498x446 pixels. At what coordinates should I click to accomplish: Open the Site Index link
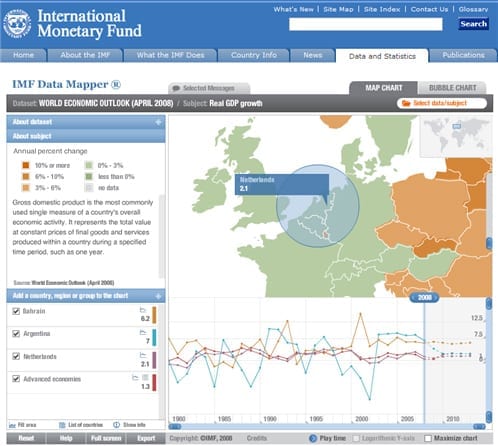point(382,9)
